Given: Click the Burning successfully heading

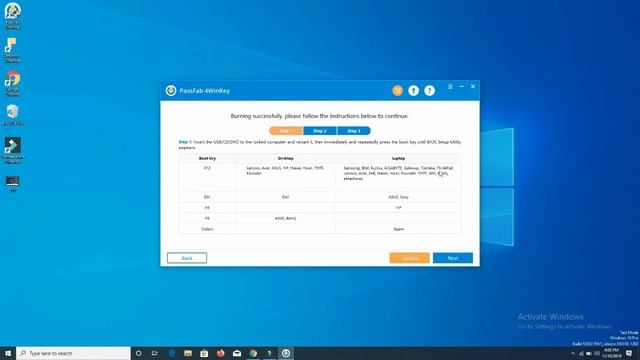Looking at the screenshot, I should pyautogui.click(x=320, y=116).
